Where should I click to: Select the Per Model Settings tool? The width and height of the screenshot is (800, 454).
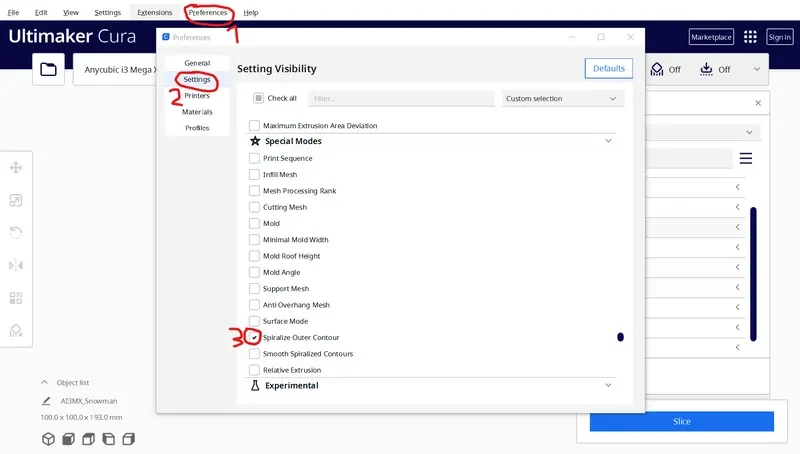point(16,298)
